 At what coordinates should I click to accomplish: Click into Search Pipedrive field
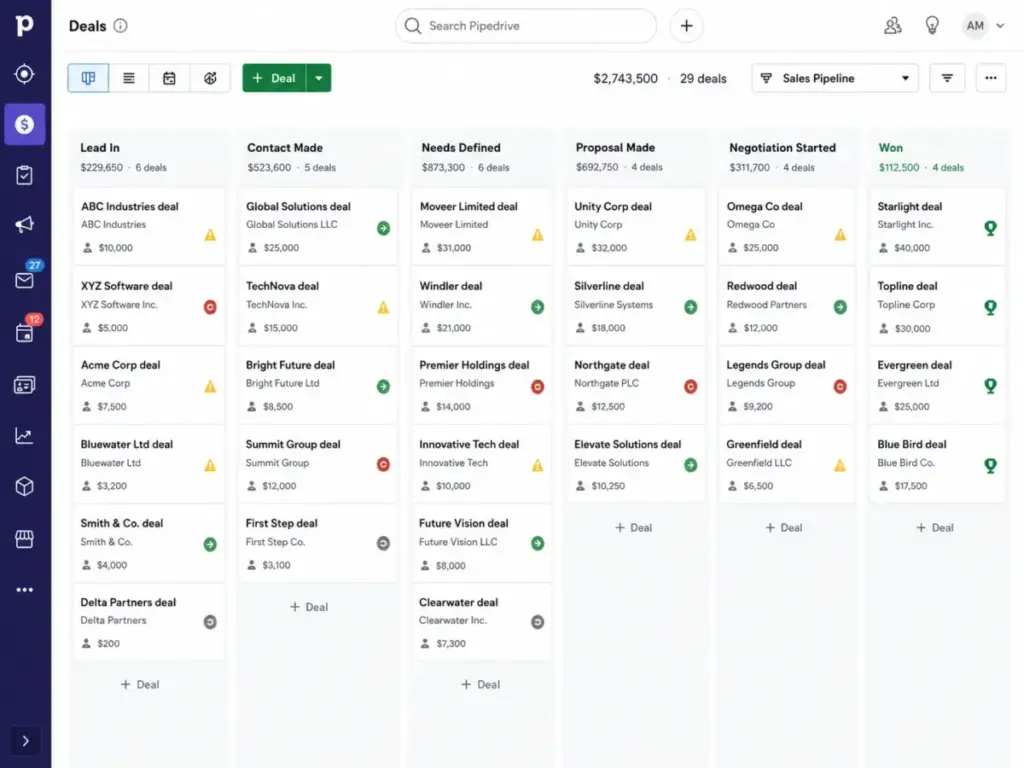click(526, 26)
